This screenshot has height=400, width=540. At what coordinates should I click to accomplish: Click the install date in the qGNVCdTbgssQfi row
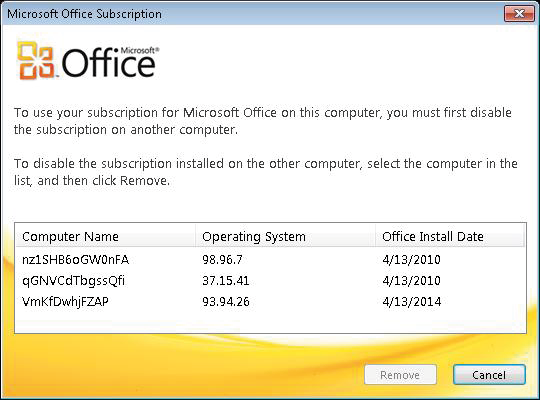(412, 280)
